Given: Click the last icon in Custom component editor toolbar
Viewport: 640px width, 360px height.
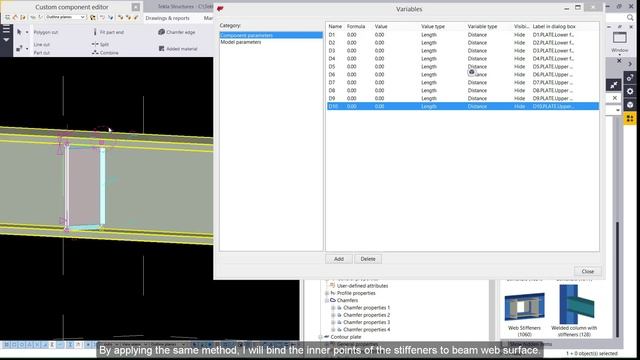Looking at the screenshot, I should point(136,17).
